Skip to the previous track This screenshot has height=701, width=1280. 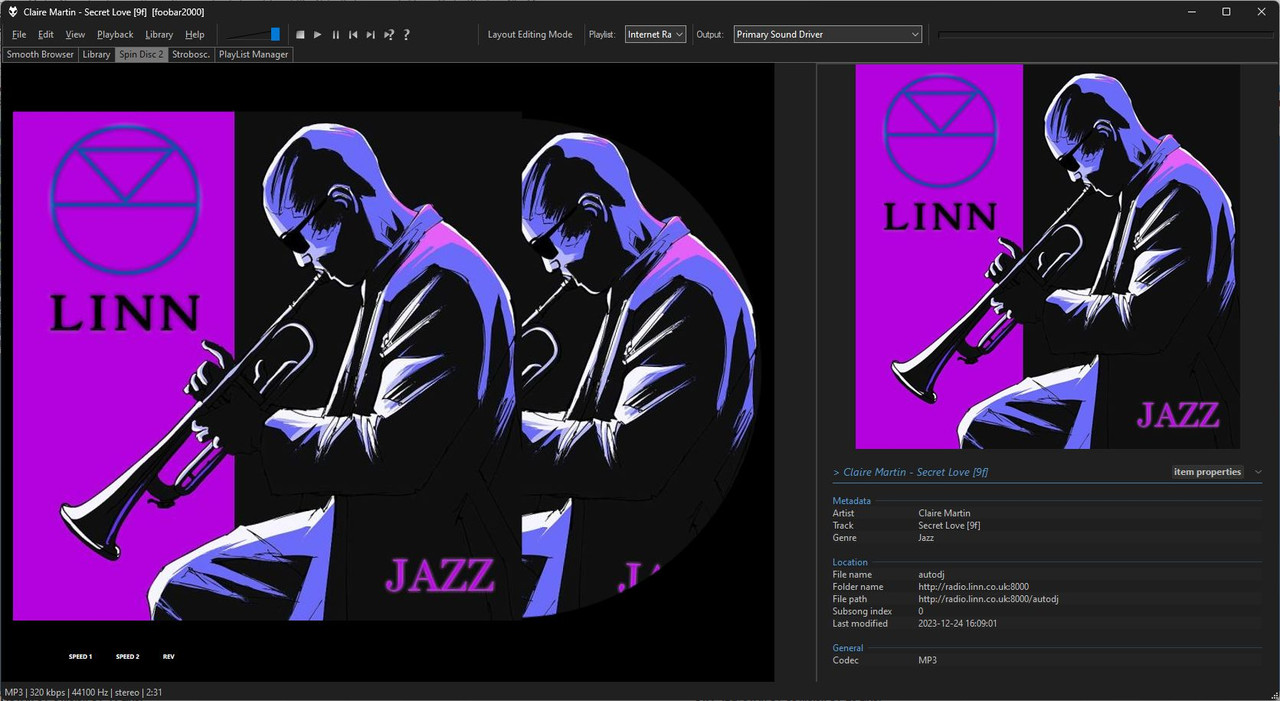(x=353, y=34)
